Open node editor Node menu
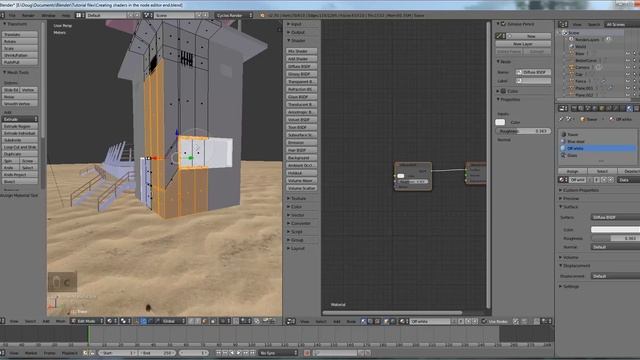640x360 pixels. coord(351,322)
